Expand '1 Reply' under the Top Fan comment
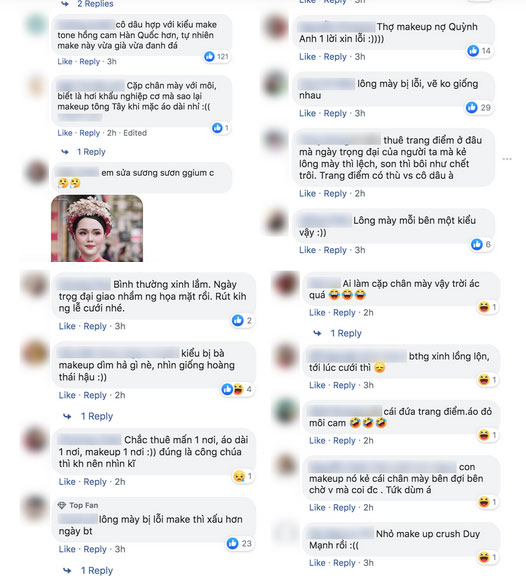The width and height of the screenshot is (526, 583). [x=97, y=570]
